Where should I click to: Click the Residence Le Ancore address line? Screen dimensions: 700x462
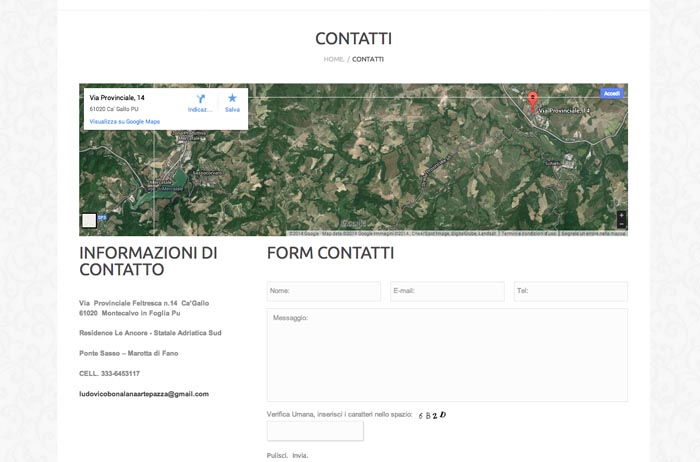[150, 333]
